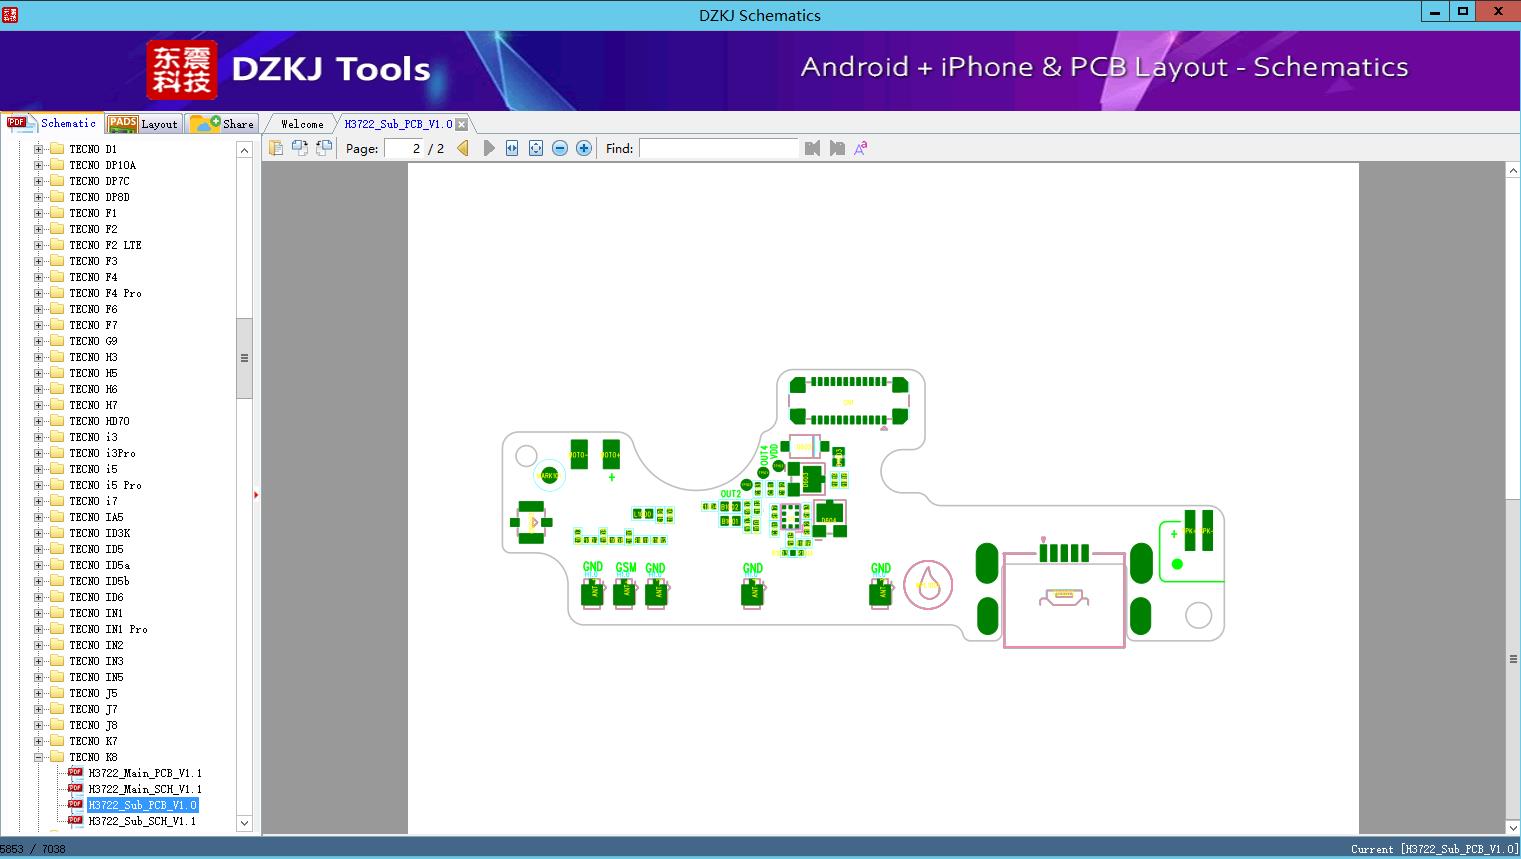Fit the page to width
This screenshot has width=1521, height=859.
tap(512, 148)
